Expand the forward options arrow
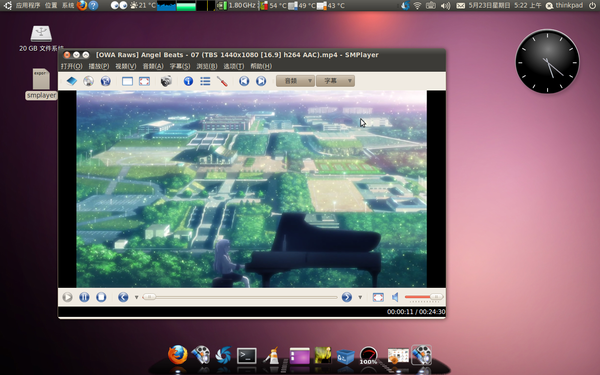600x375 pixels. [360, 297]
